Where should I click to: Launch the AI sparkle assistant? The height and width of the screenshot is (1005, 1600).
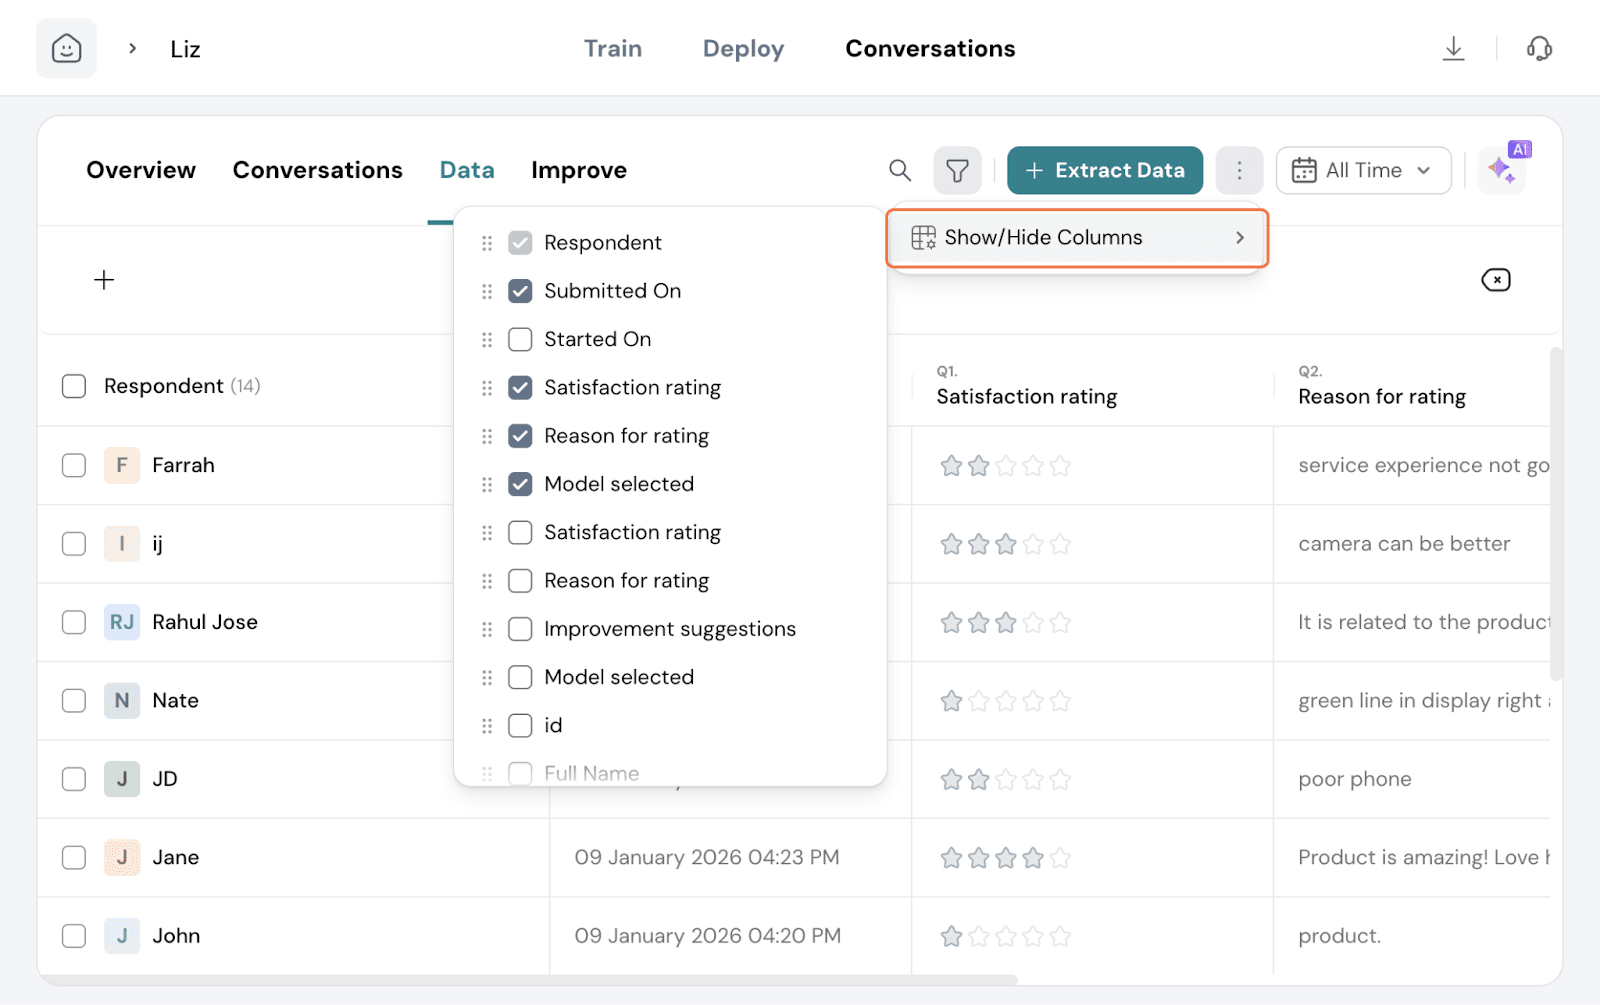pyautogui.click(x=1502, y=169)
